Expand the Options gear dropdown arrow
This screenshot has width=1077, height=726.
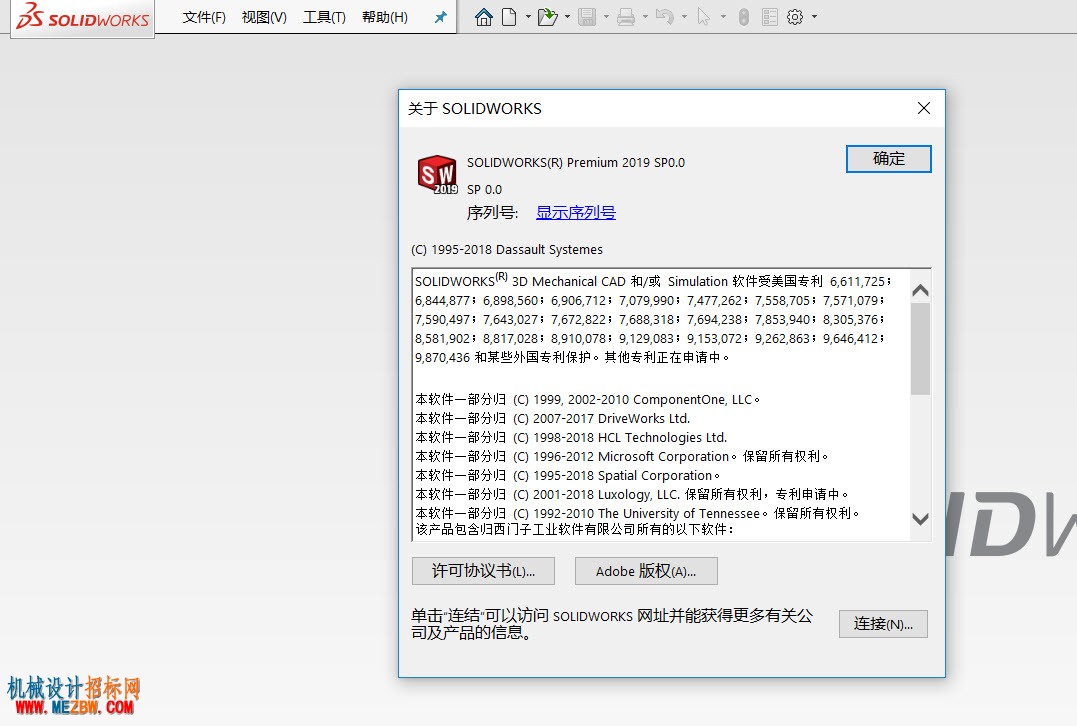click(x=814, y=17)
